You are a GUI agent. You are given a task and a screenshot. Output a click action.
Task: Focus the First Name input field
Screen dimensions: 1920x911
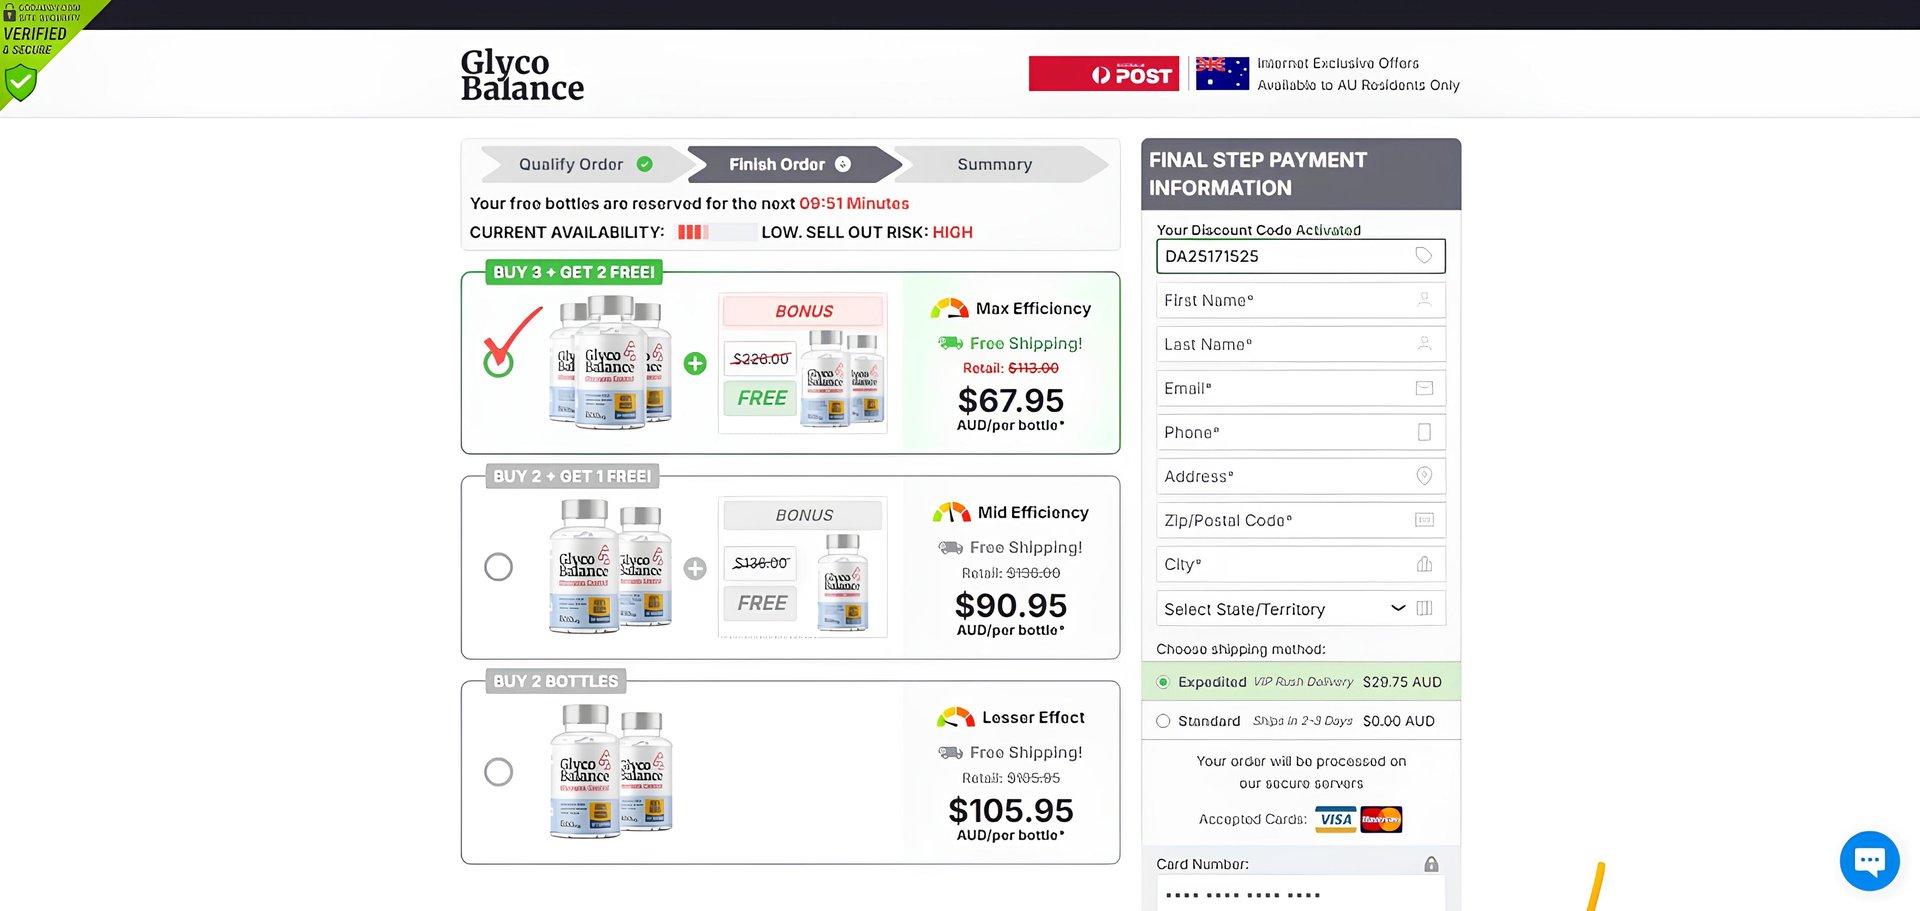tap(1300, 300)
